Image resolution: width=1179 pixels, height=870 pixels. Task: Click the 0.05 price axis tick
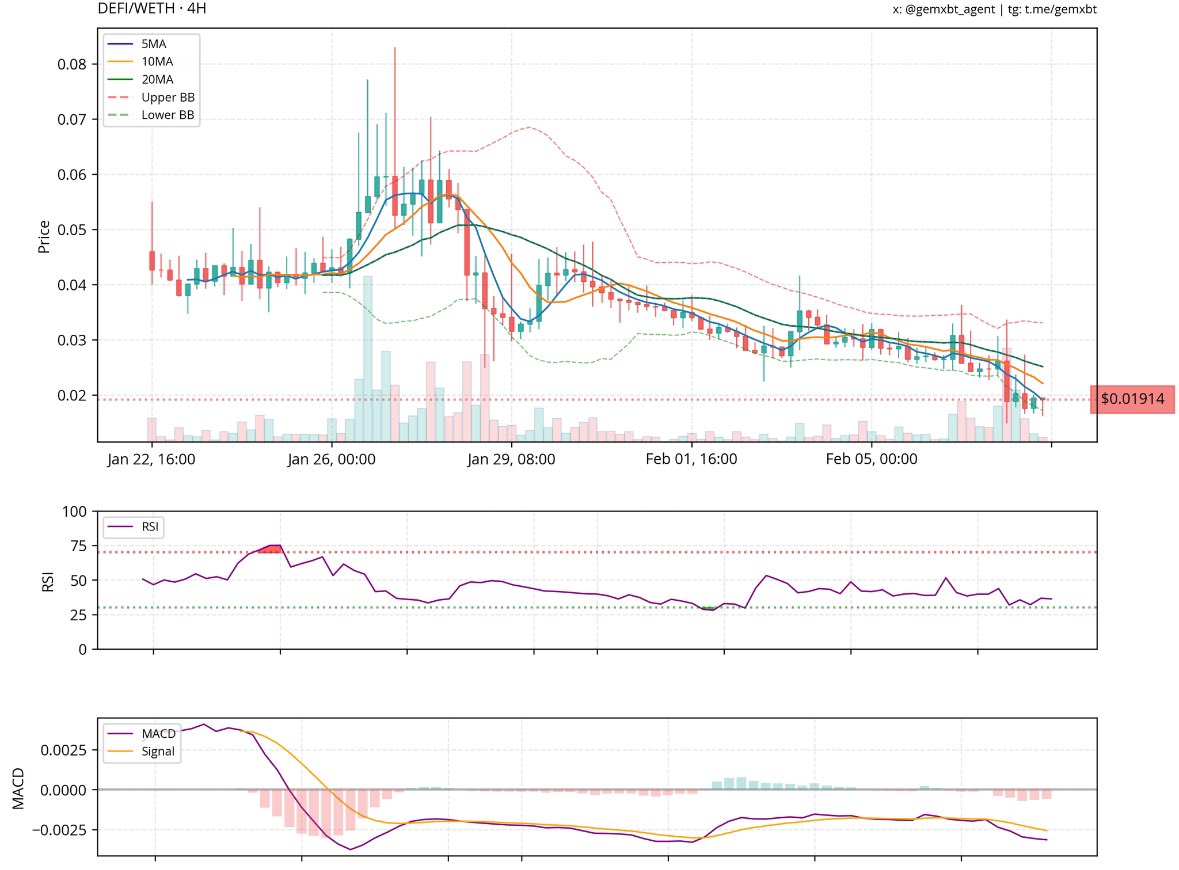(x=72, y=230)
